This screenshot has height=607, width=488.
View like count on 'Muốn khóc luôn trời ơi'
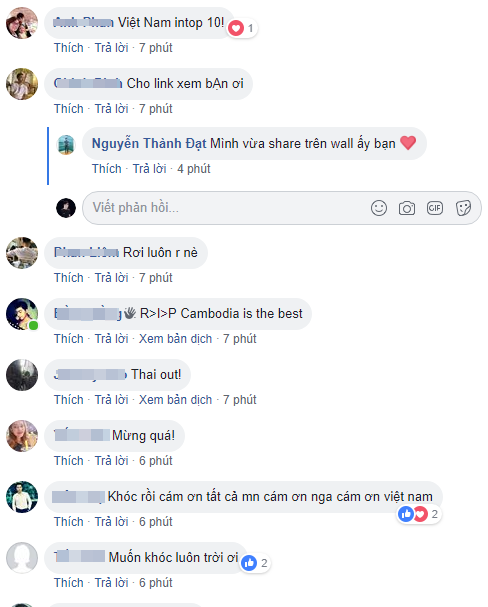click(255, 563)
